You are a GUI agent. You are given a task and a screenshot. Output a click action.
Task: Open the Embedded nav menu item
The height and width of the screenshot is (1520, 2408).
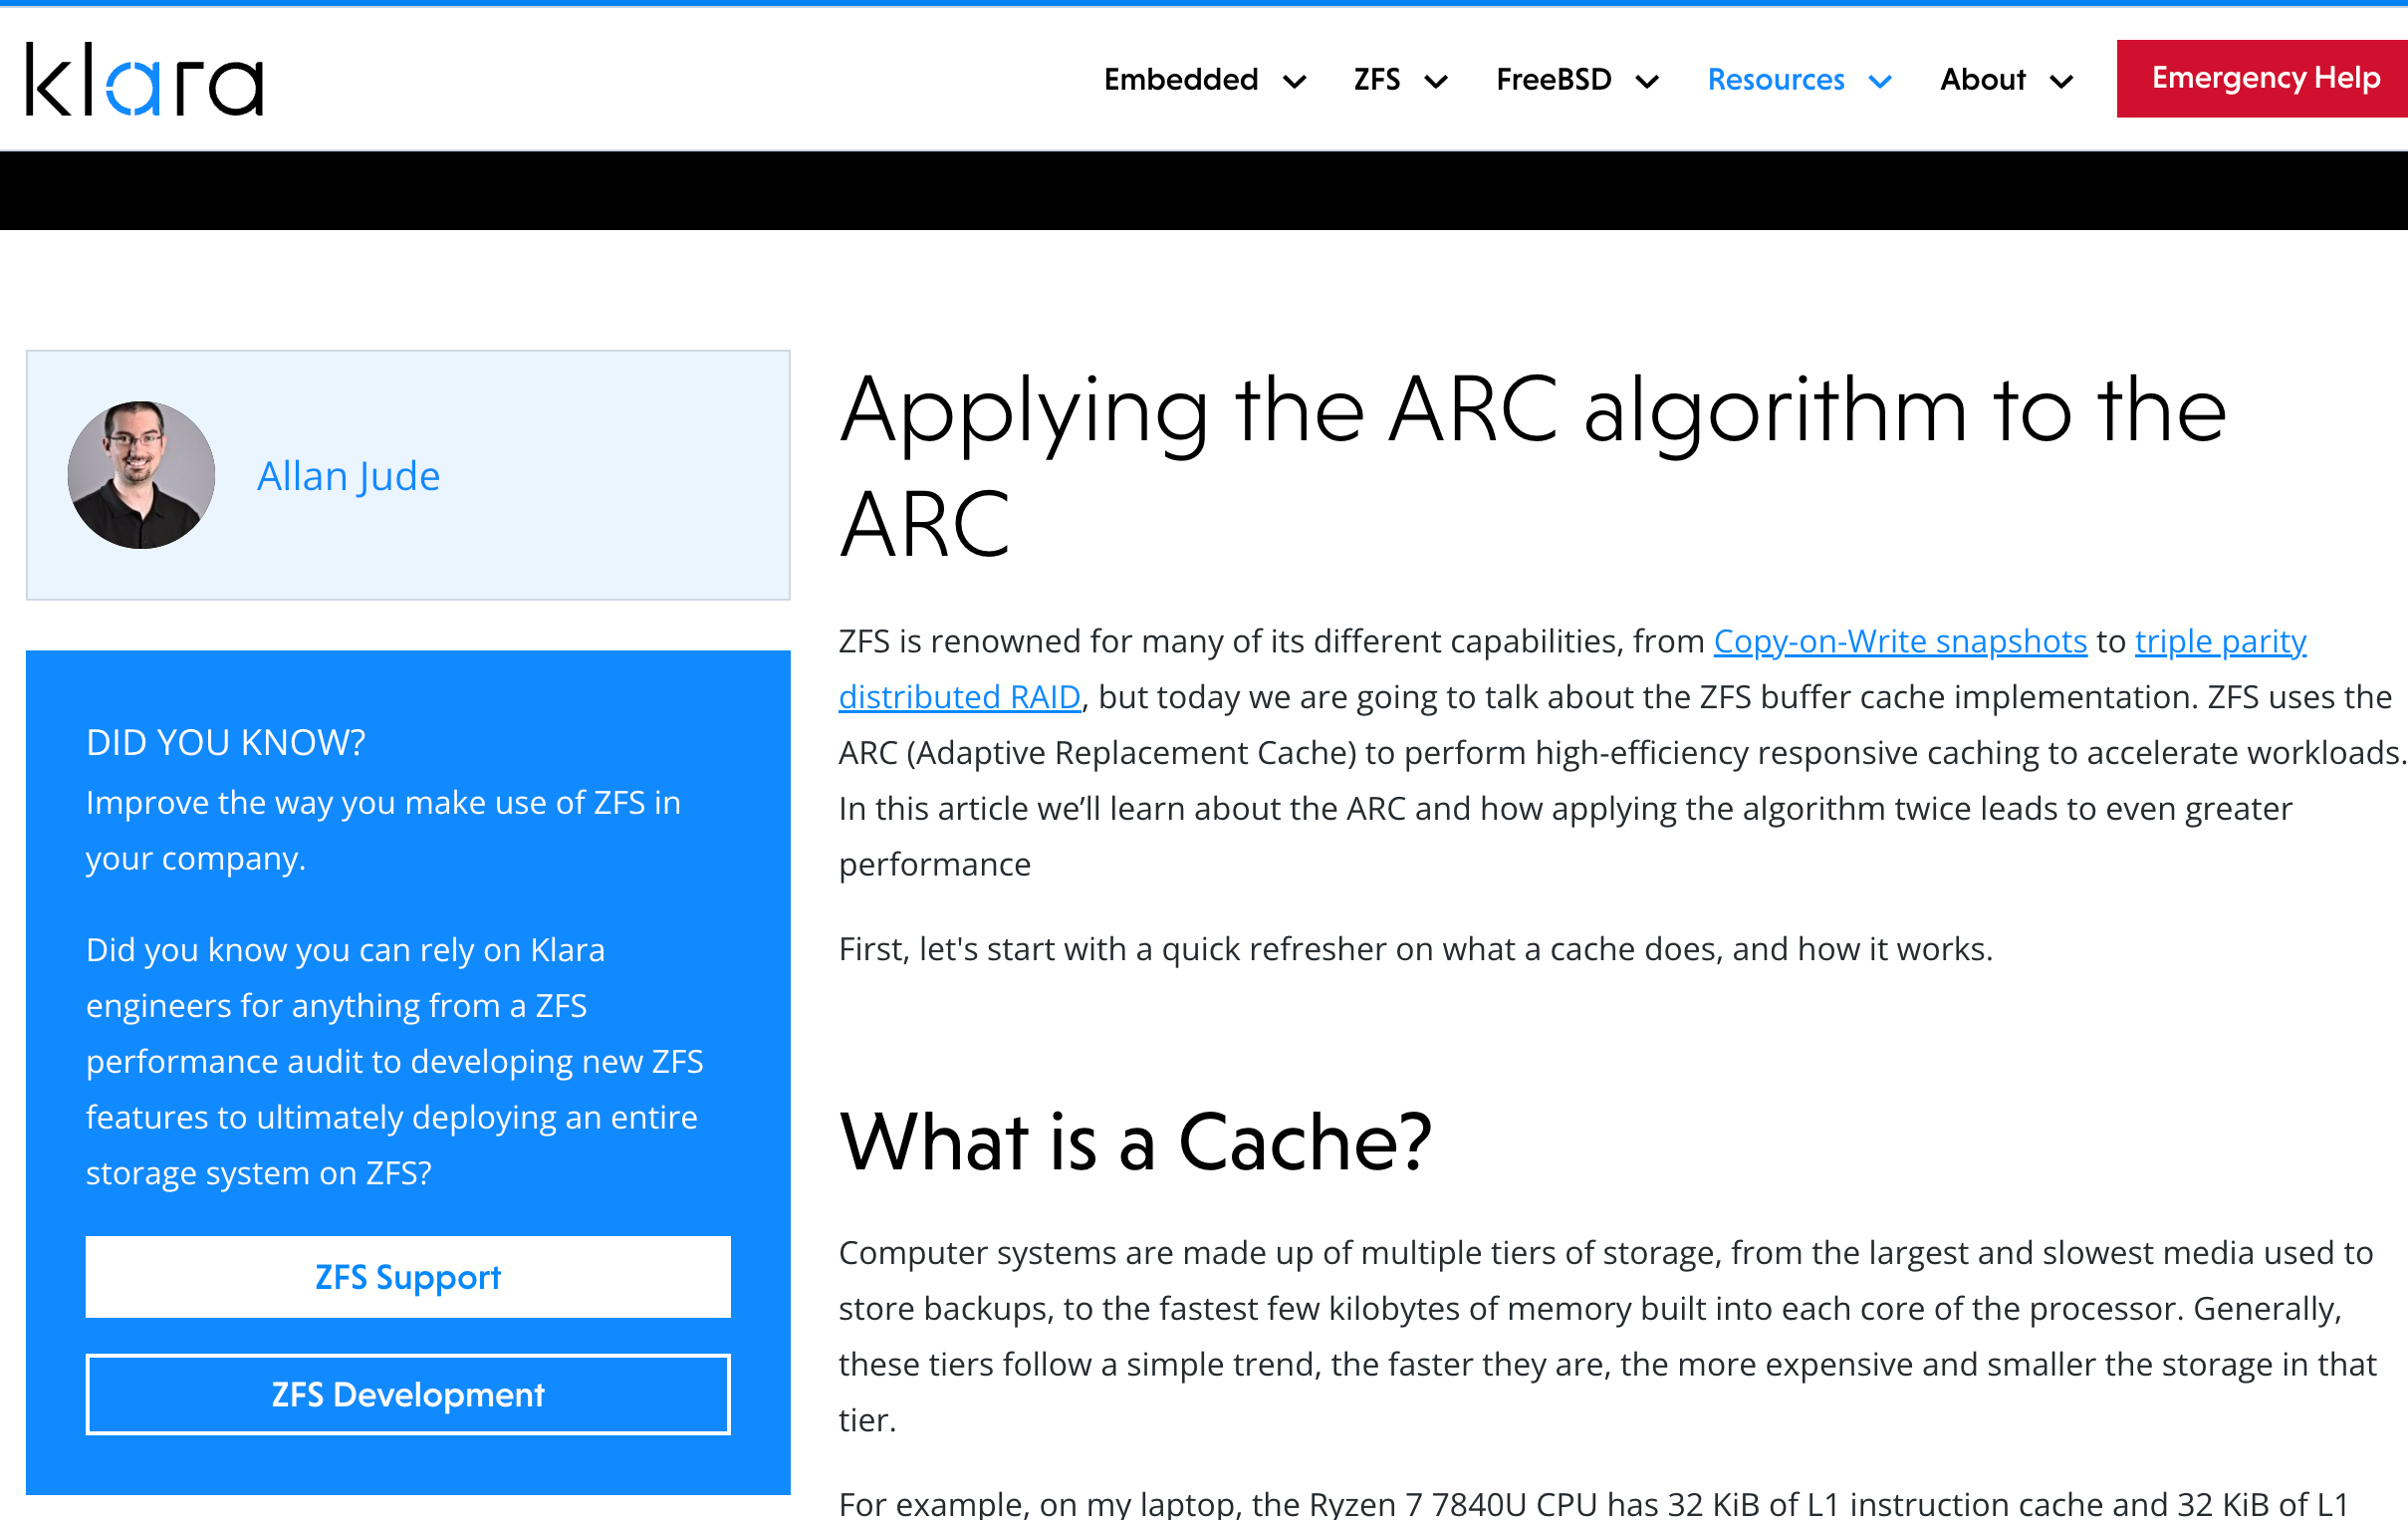pyautogui.click(x=1180, y=79)
